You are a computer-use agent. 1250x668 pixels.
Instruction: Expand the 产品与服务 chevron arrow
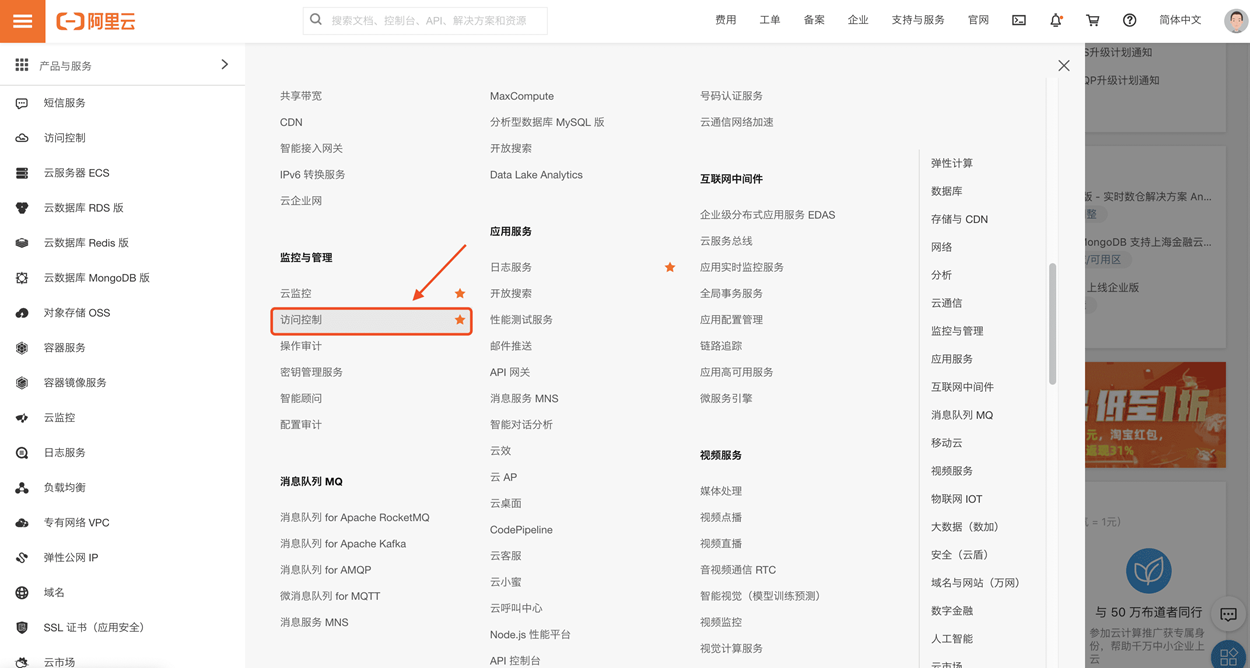coord(224,65)
